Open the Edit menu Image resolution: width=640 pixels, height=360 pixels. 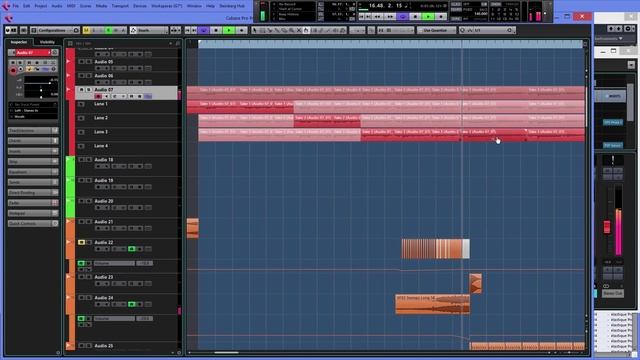point(27,6)
